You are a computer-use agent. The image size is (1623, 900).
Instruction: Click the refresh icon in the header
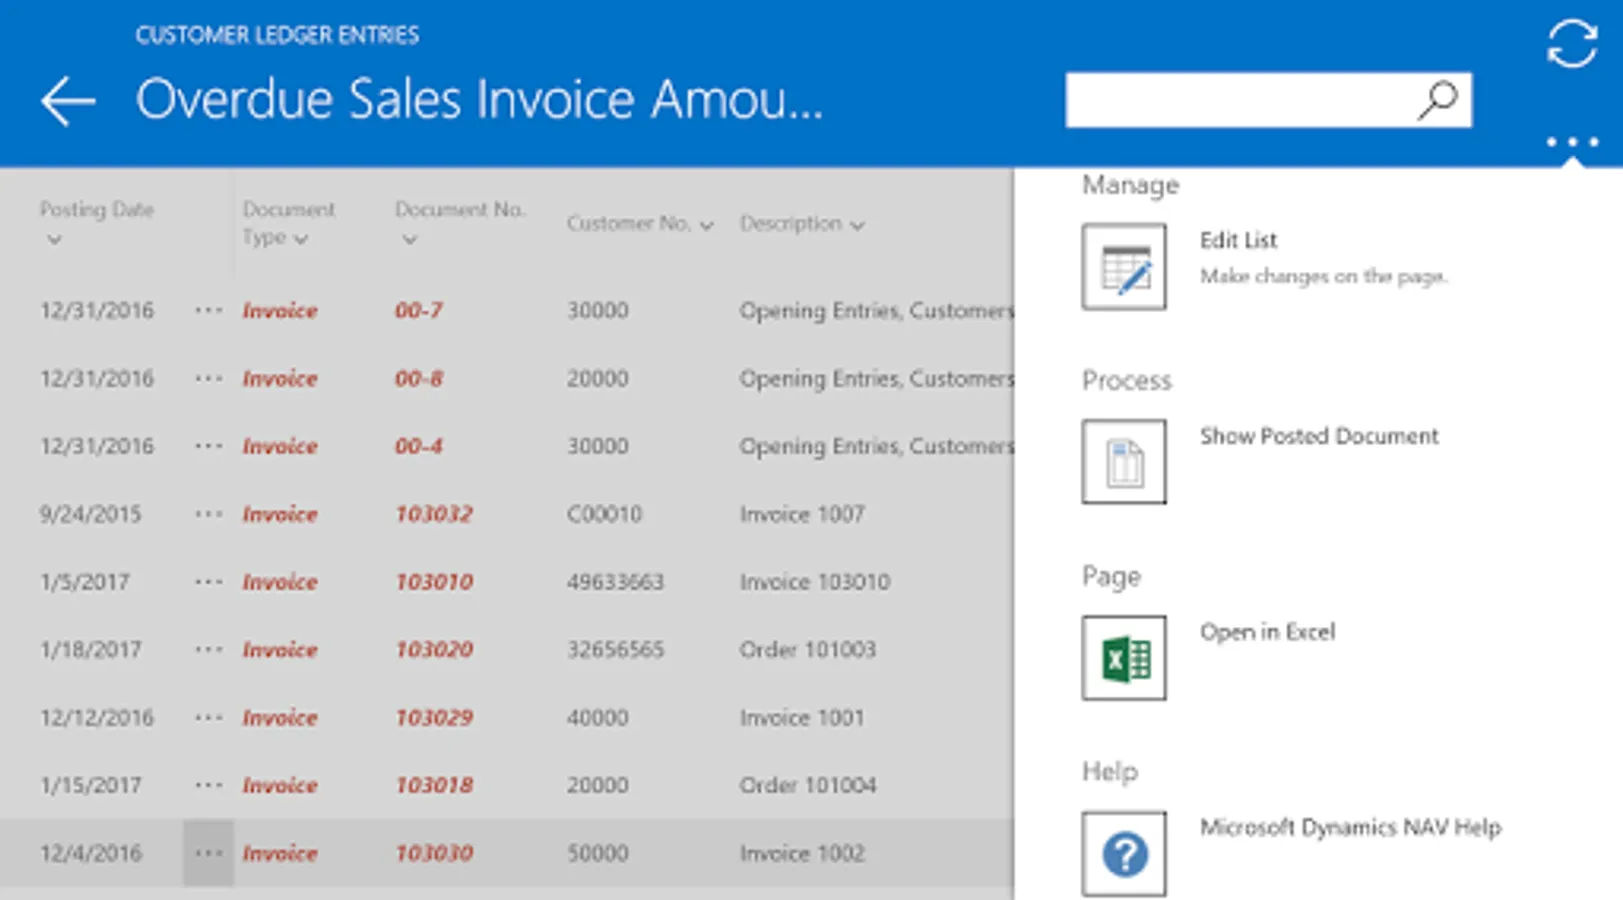pos(1571,43)
